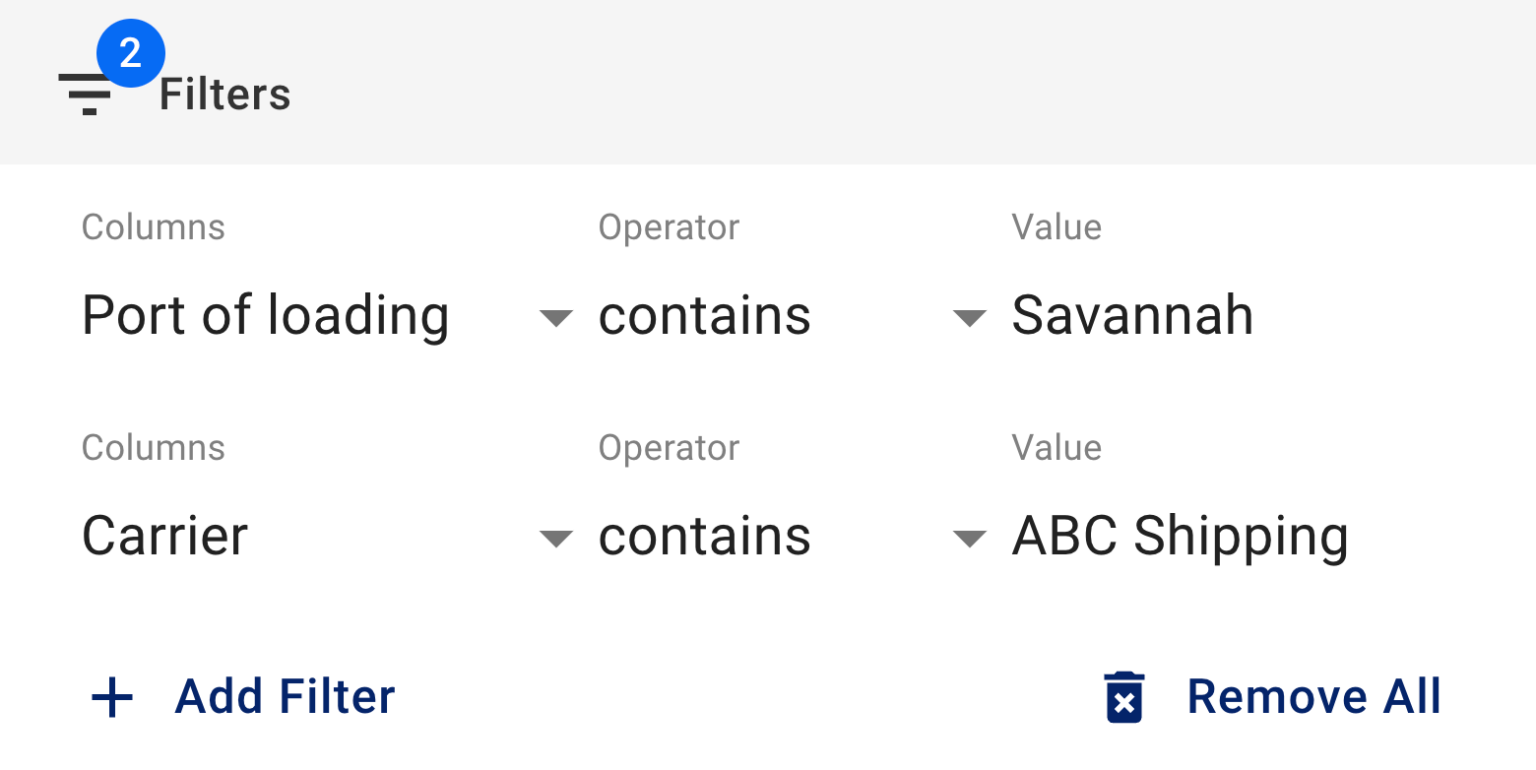Click the chevron next to ABC Shipping value
1536x770 pixels.
968,538
